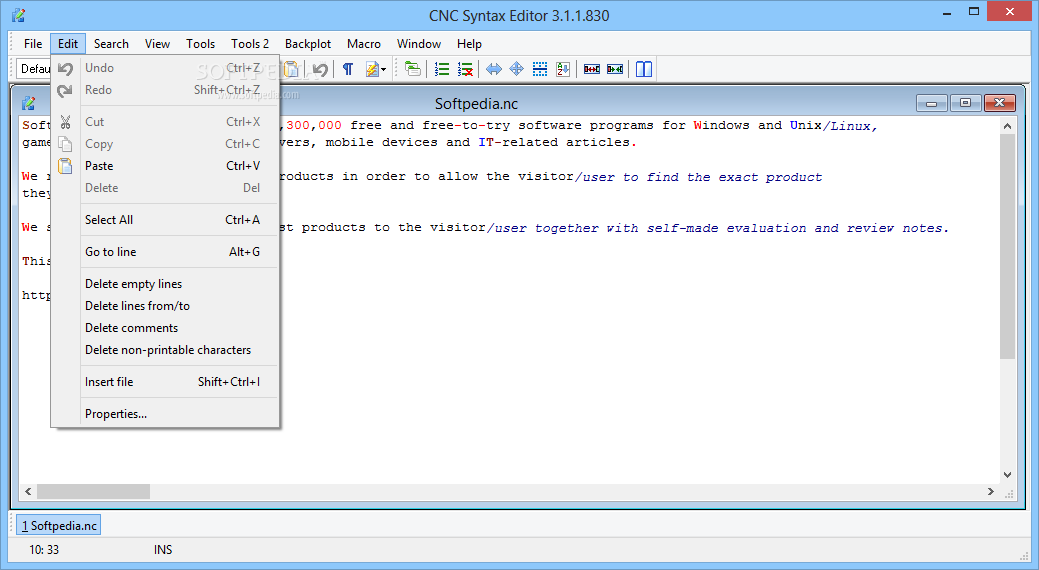Choose Go to line menu entry
The width and height of the screenshot is (1039, 570).
point(165,252)
